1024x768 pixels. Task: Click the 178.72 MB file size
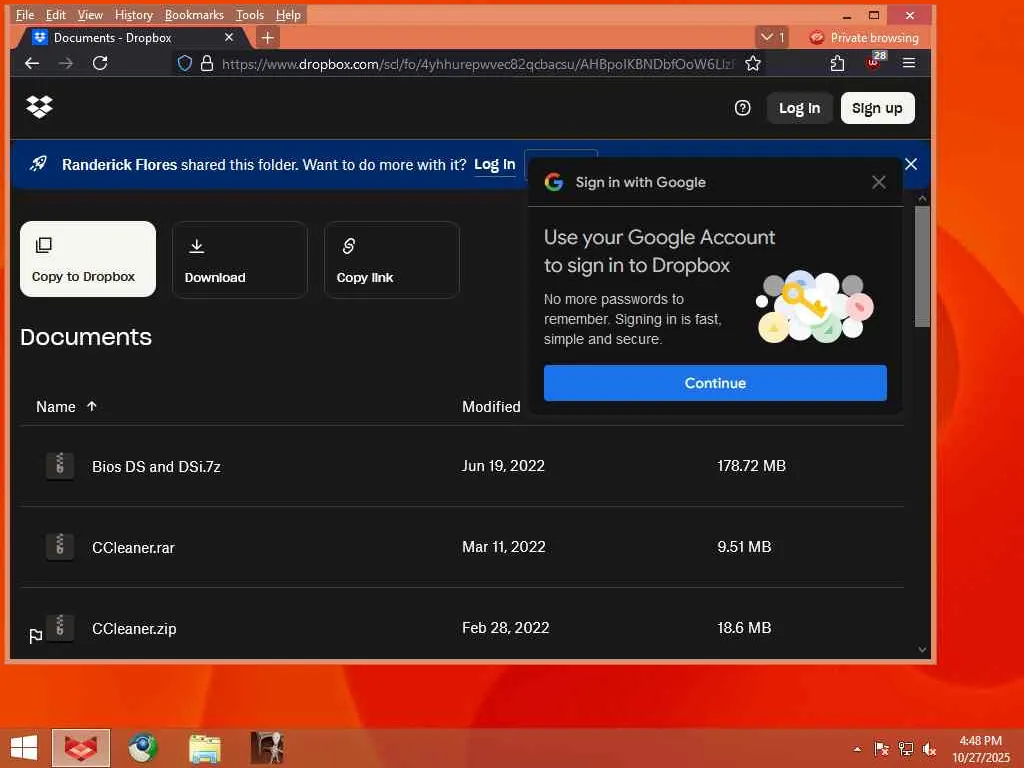[x=751, y=466]
